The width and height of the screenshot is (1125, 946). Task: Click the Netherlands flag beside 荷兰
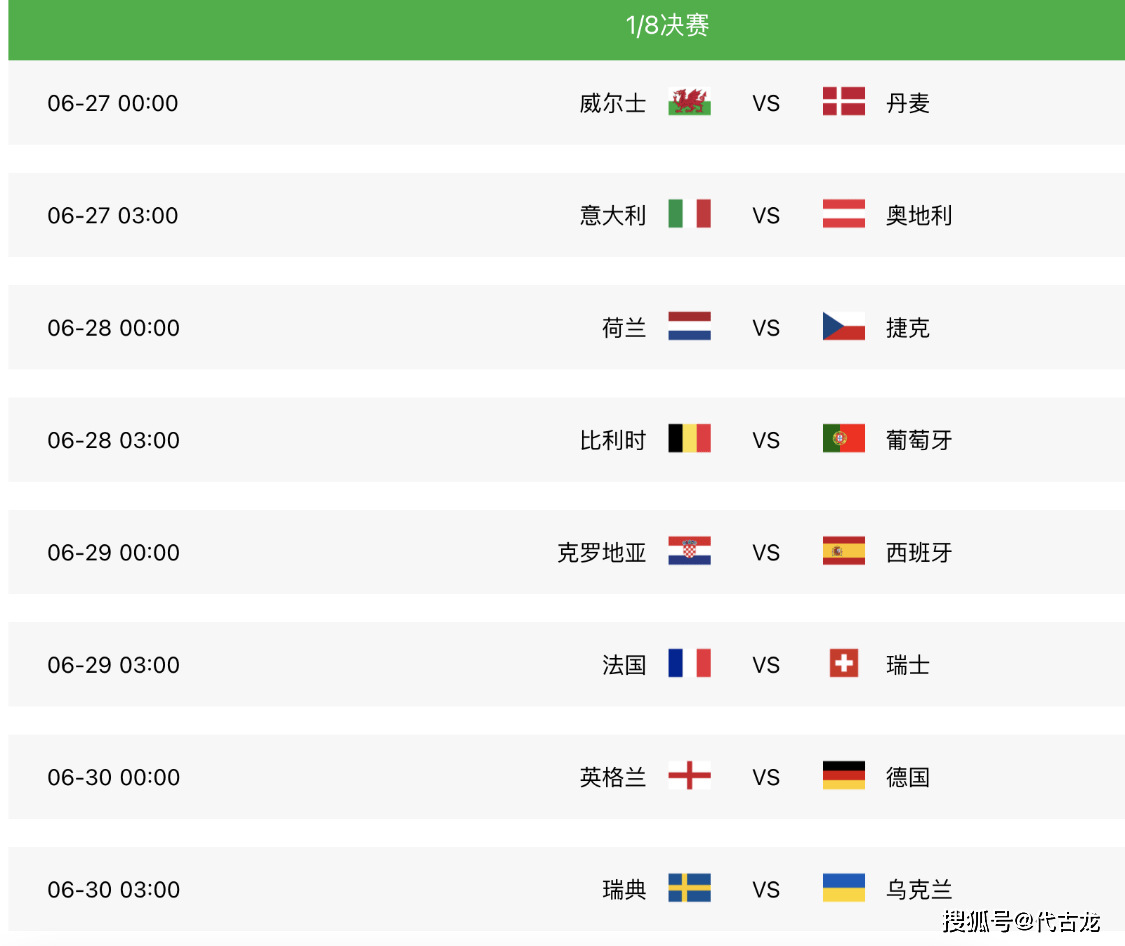pos(689,326)
